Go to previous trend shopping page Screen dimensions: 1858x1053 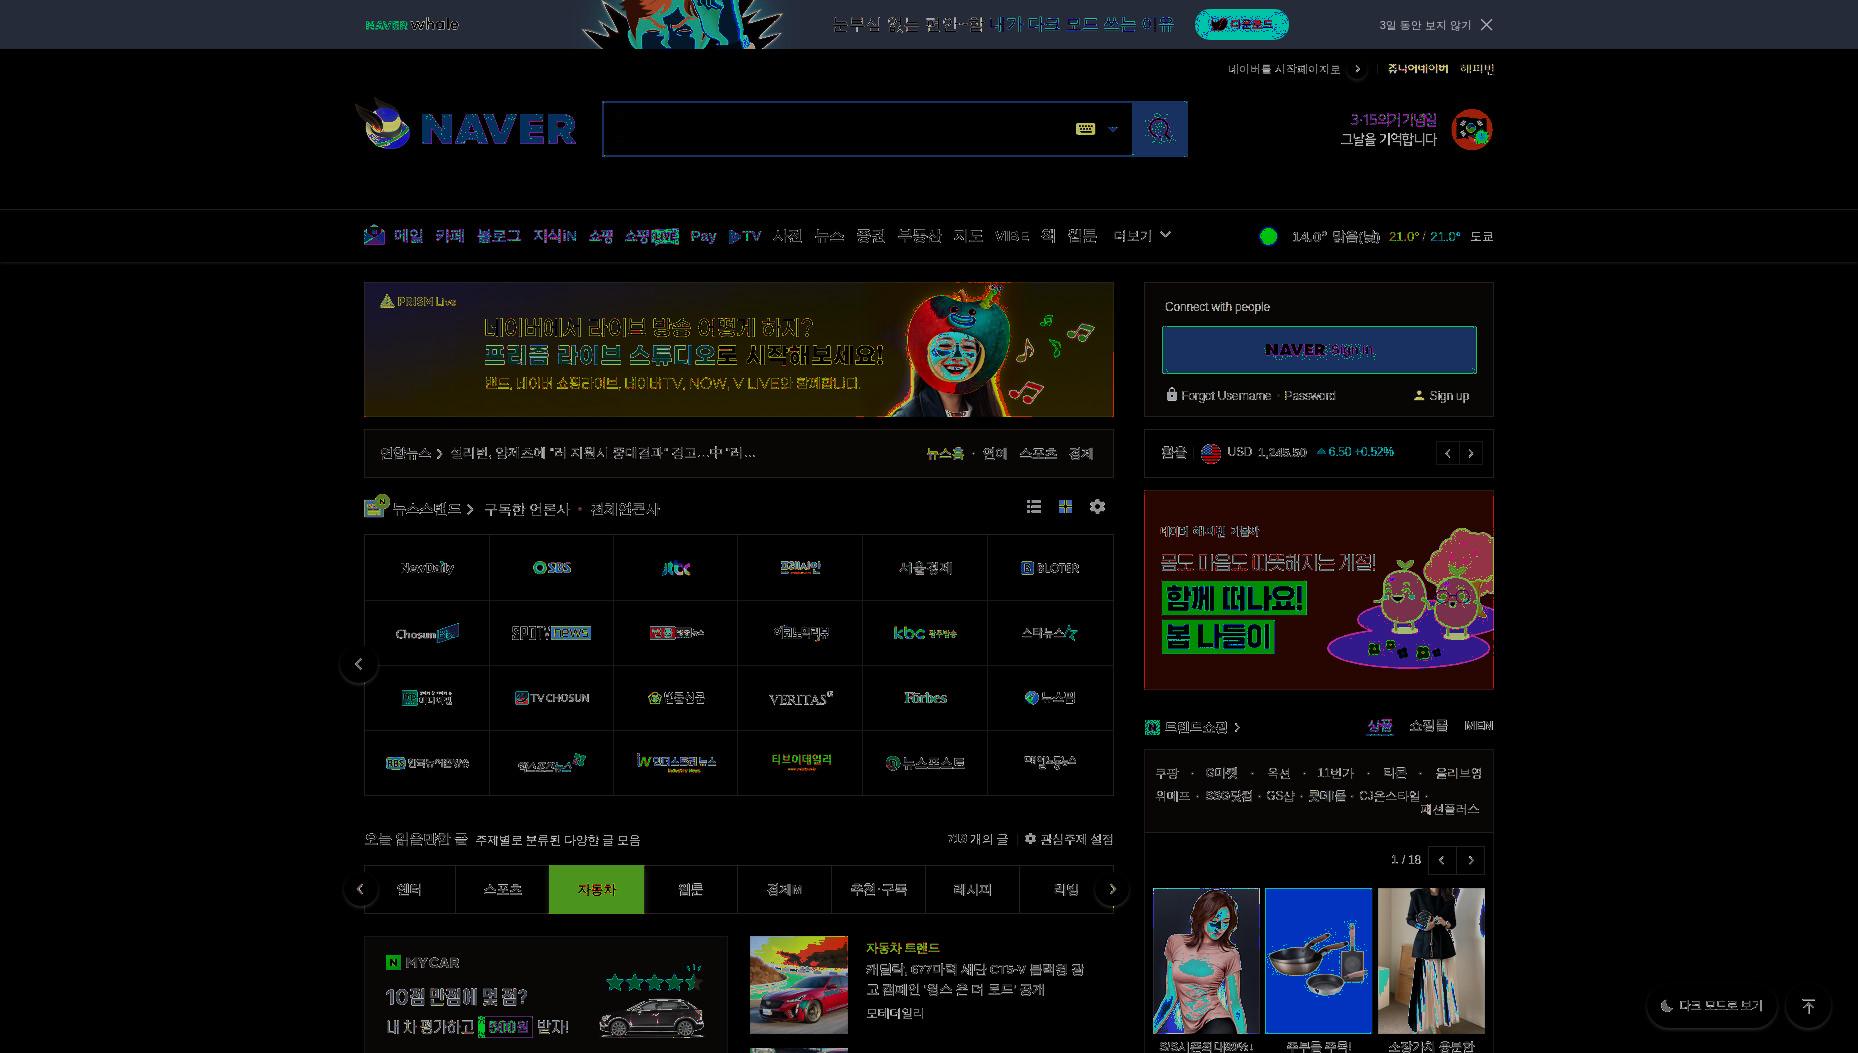1442,860
